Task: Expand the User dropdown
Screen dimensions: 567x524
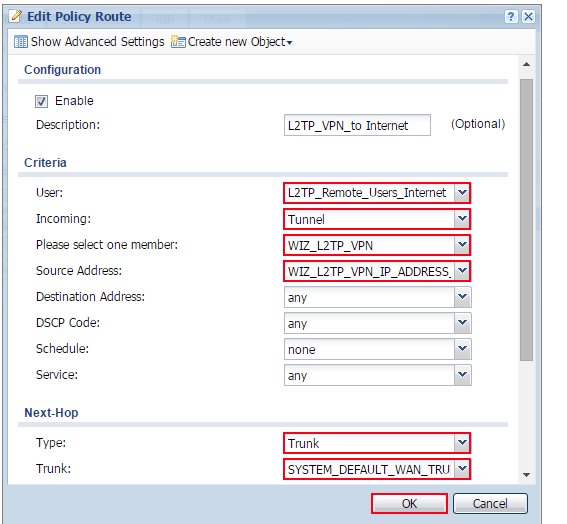Action: [462, 192]
